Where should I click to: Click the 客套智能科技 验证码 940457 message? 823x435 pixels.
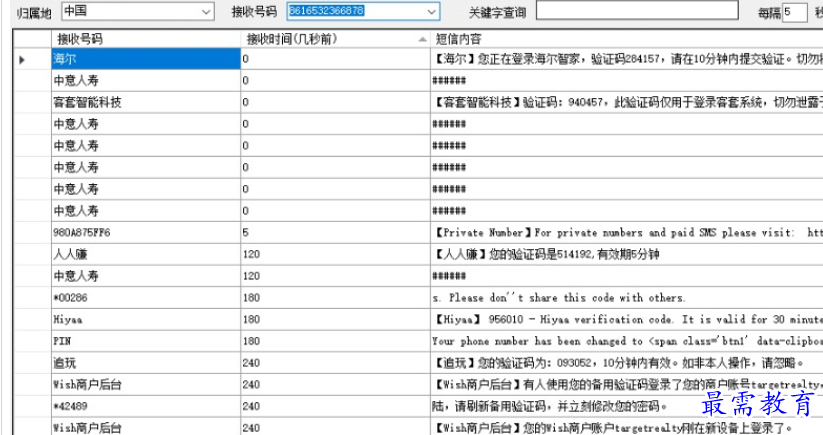click(x=627, y=102)
